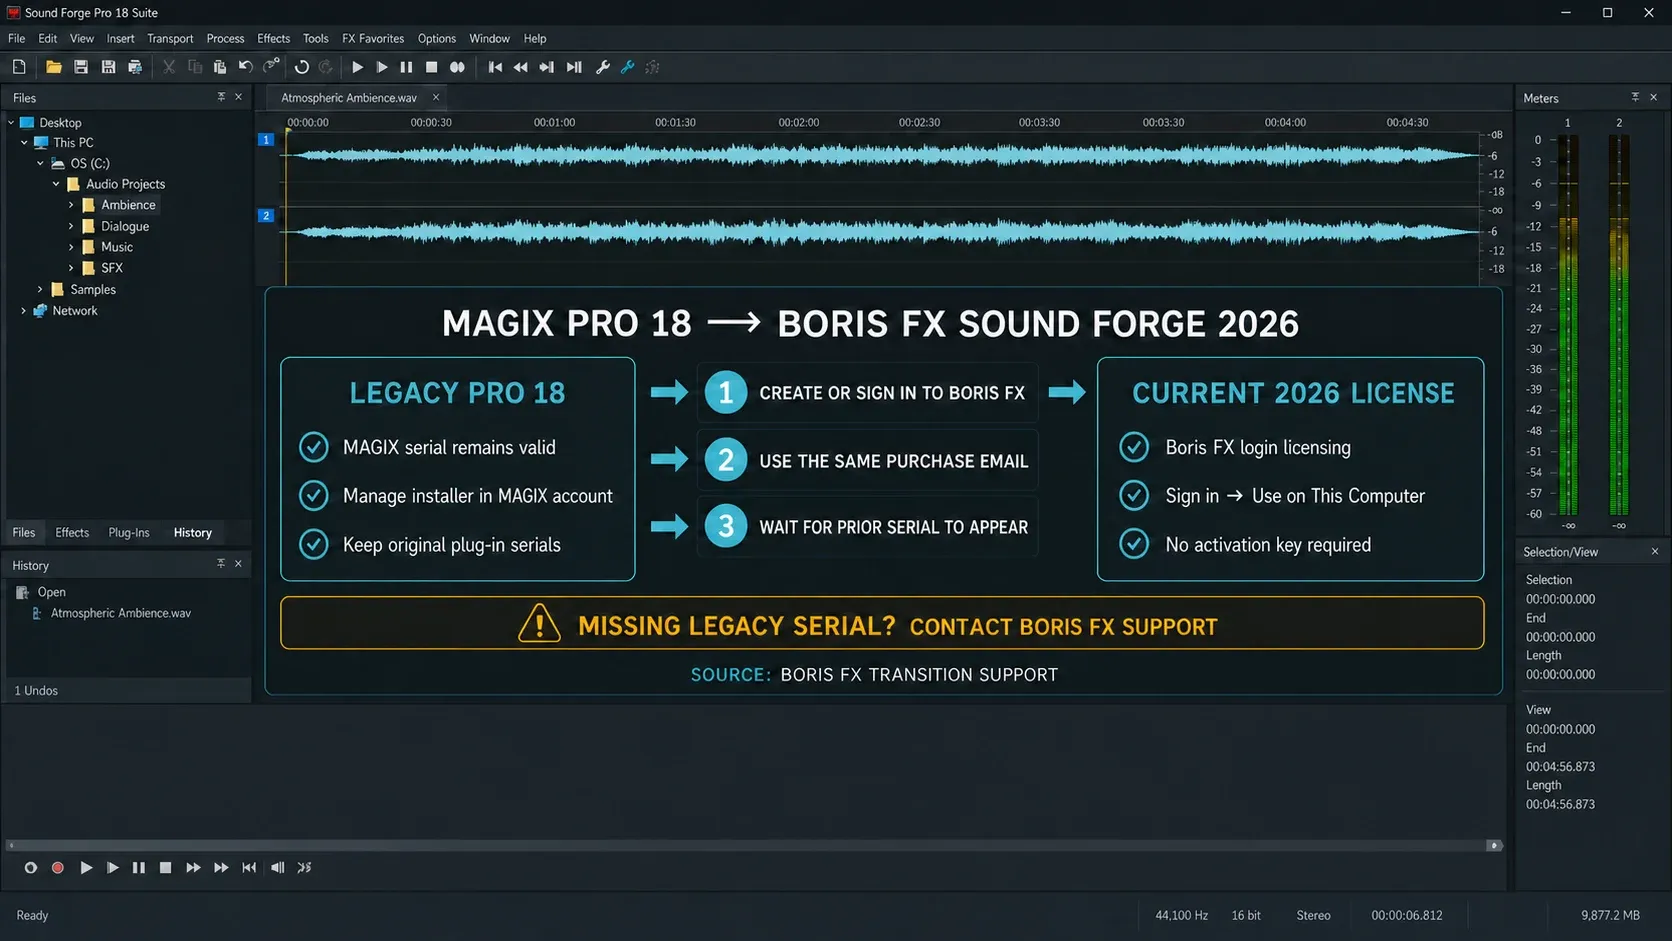The height and width of the screenshot is (941, 1672).
Task: Click the Cut scissors icon
Action: point(169,67)
